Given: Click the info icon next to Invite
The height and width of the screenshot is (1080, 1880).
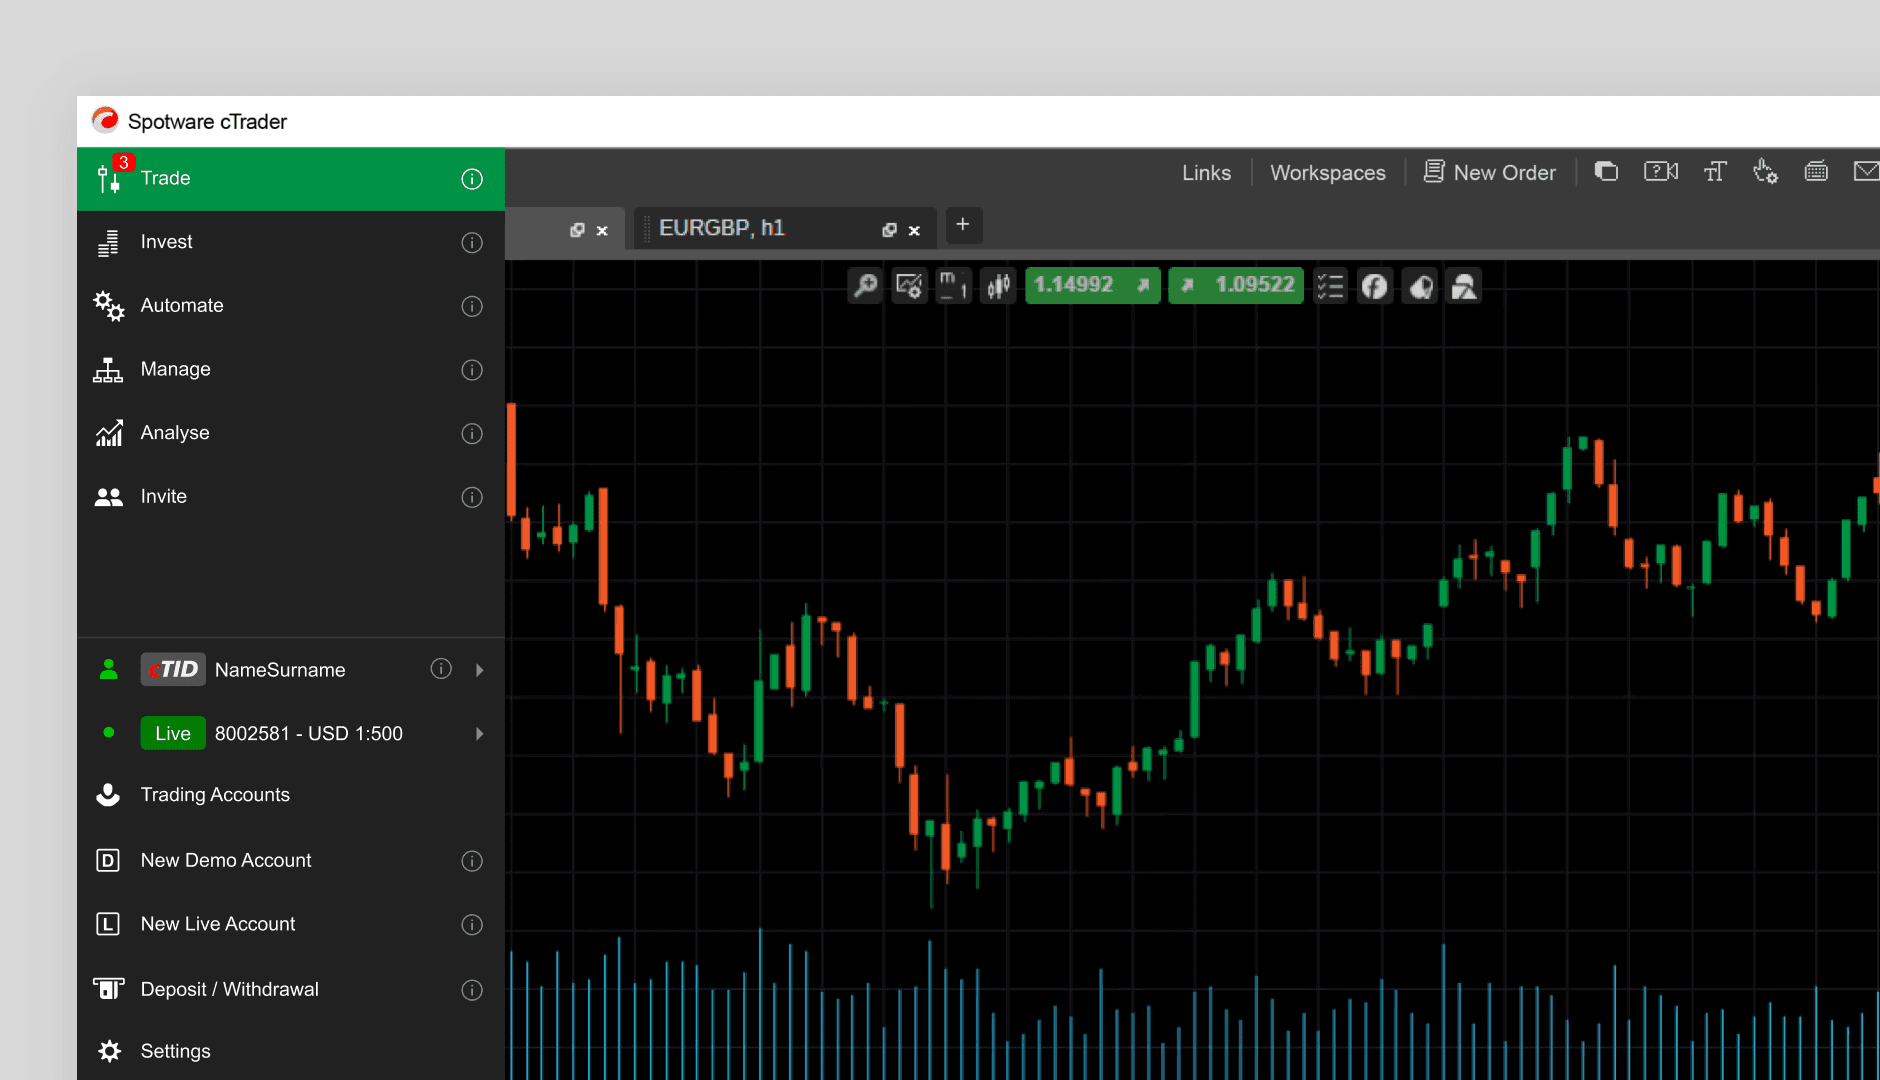Looking at the screenshot, I should point(472,497).
